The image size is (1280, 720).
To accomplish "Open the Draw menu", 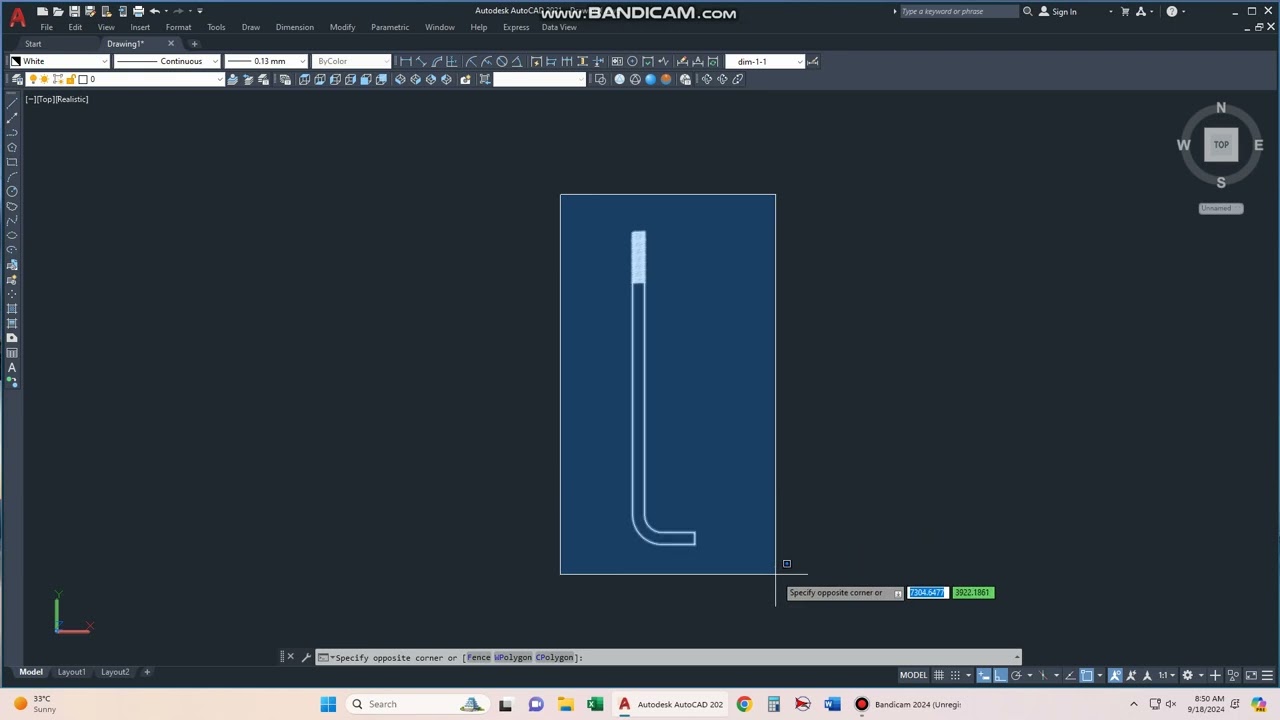I will click(250, 27).
